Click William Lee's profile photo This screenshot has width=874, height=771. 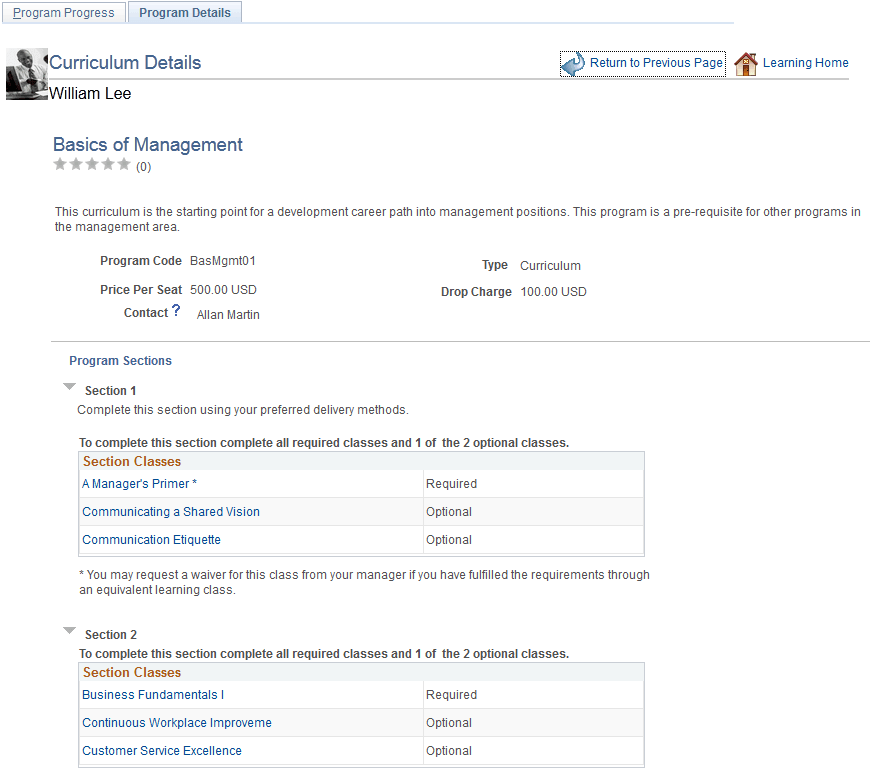[x=25, y=74]
